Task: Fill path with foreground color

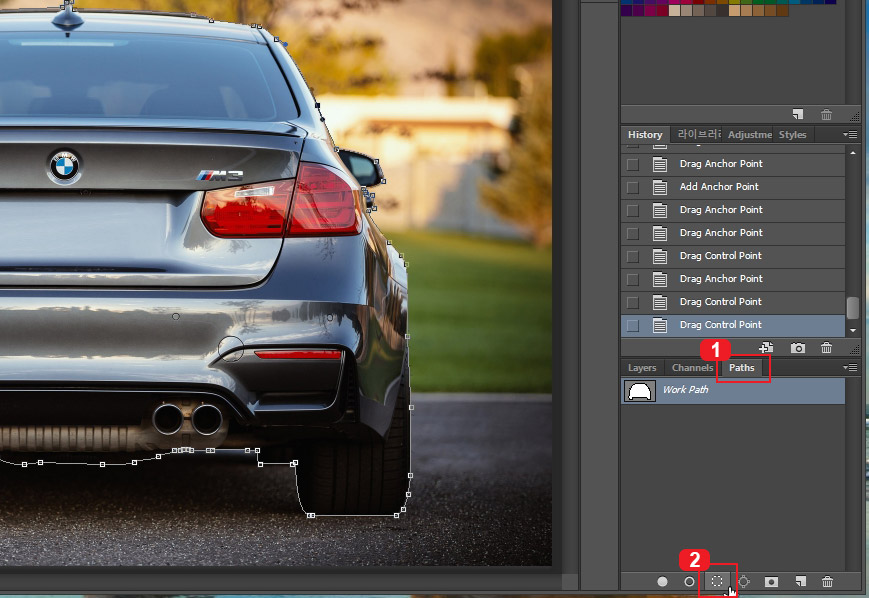Action: tap(662, 581)
